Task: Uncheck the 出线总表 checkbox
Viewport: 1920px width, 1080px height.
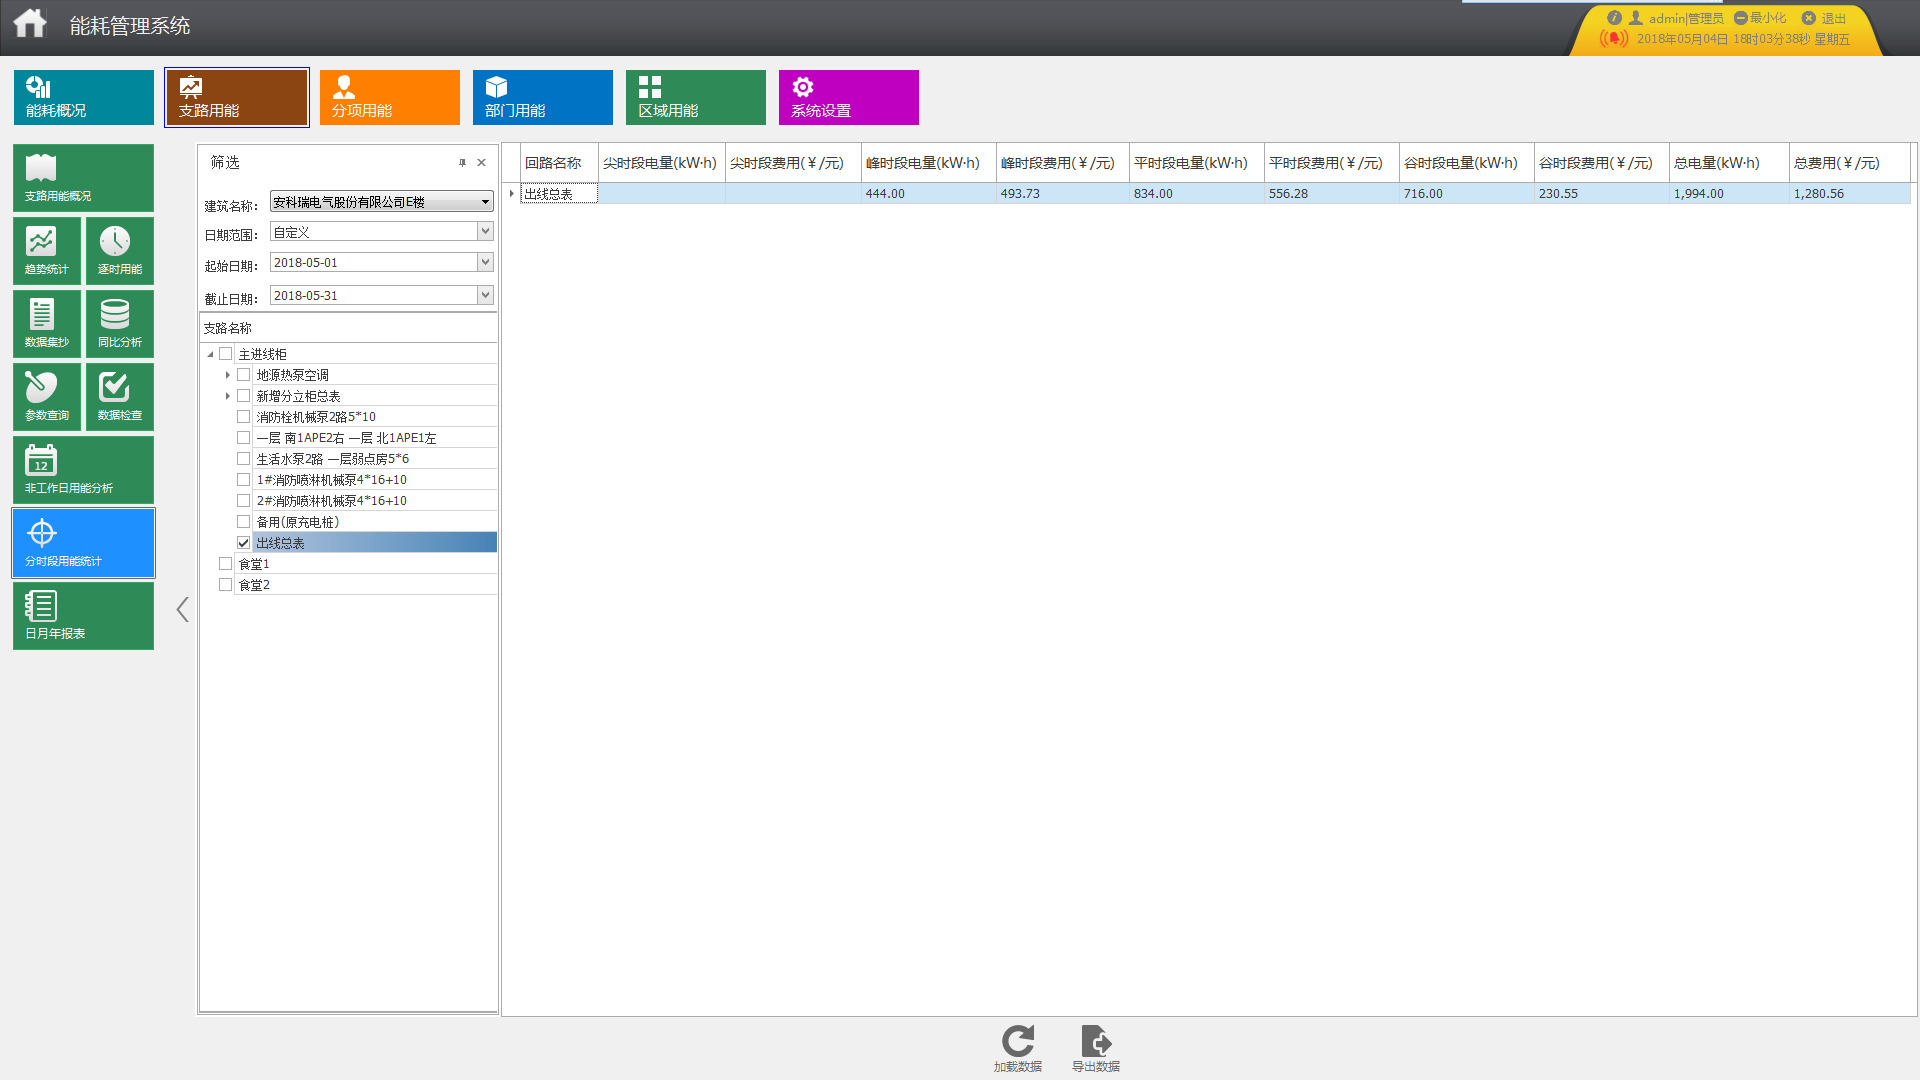Action: pos(243,543)
